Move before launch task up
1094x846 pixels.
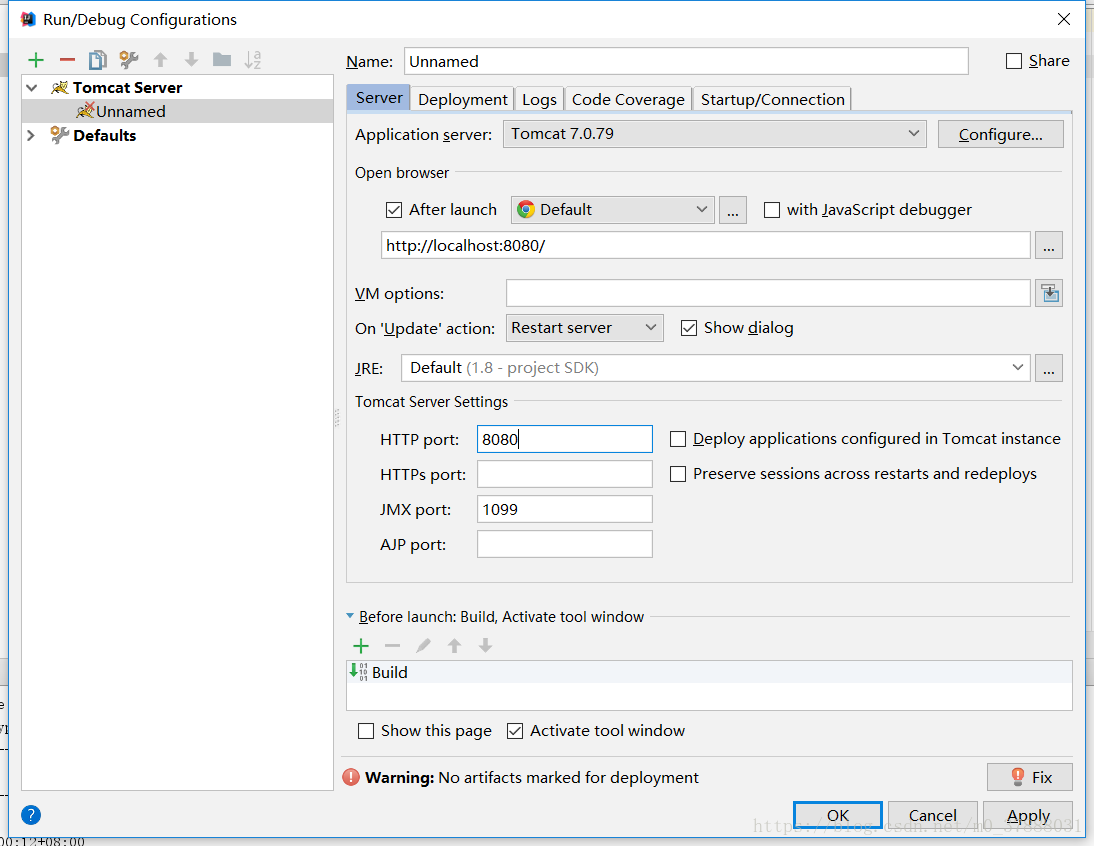click(x=454, y=646)
